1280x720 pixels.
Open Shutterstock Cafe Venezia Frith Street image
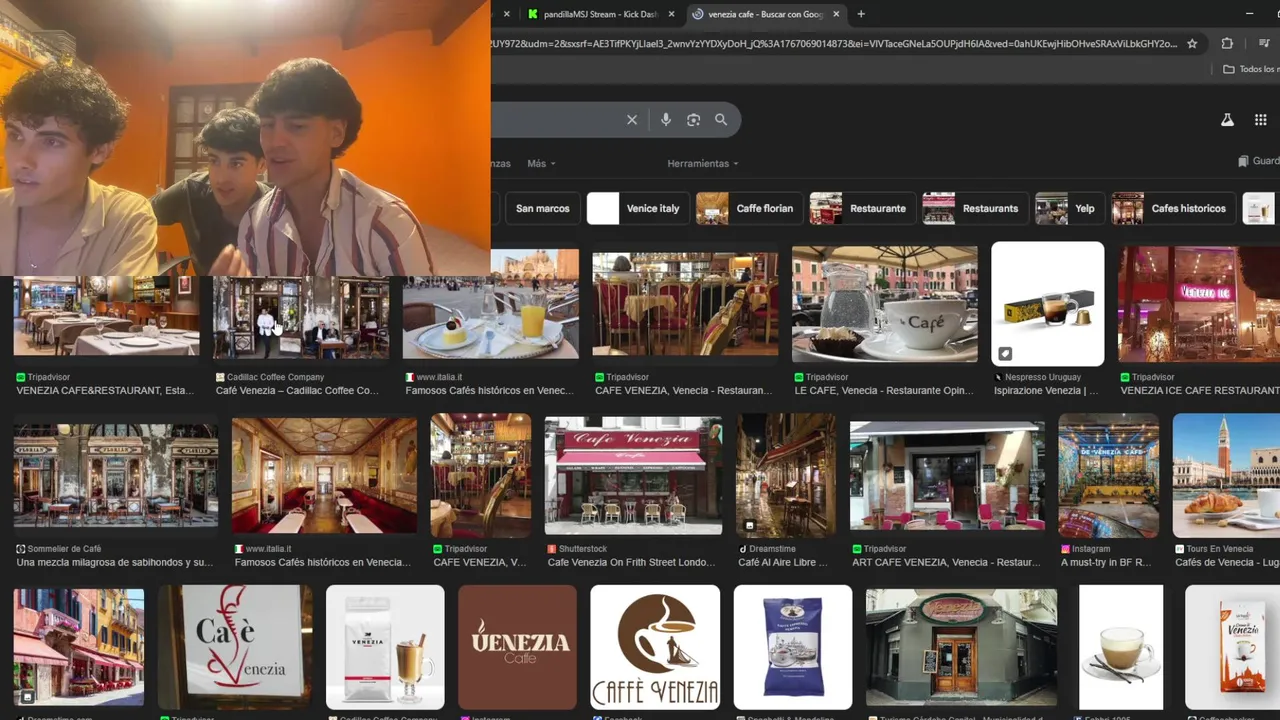point(633,476)
